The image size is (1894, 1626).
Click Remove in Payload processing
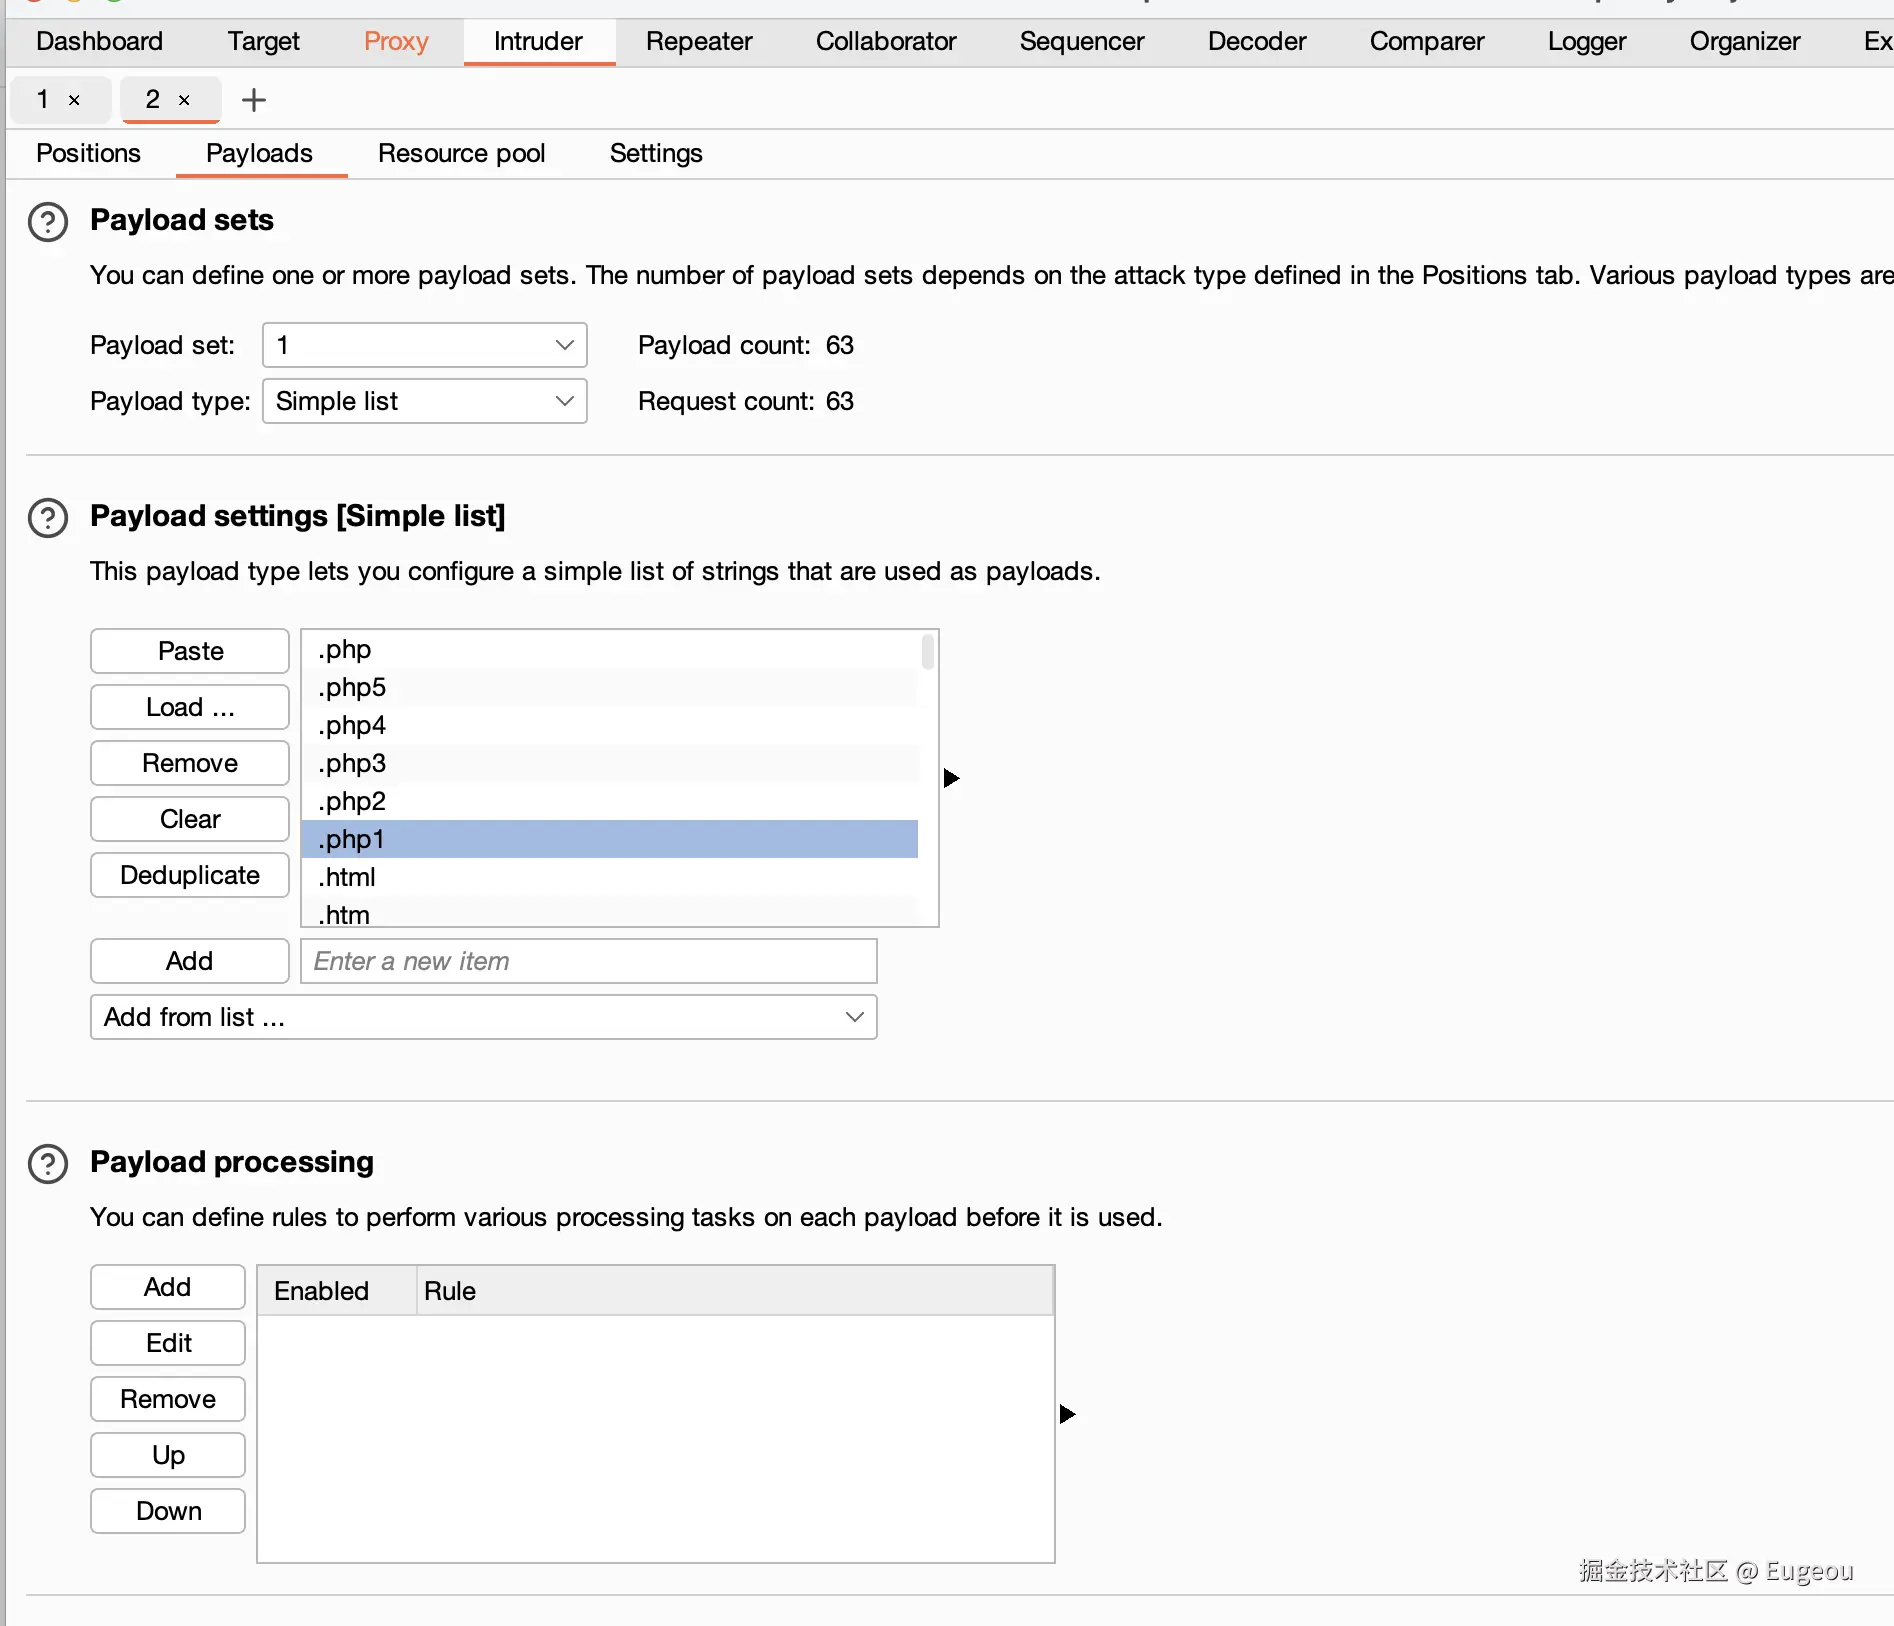pos(168,1399)
